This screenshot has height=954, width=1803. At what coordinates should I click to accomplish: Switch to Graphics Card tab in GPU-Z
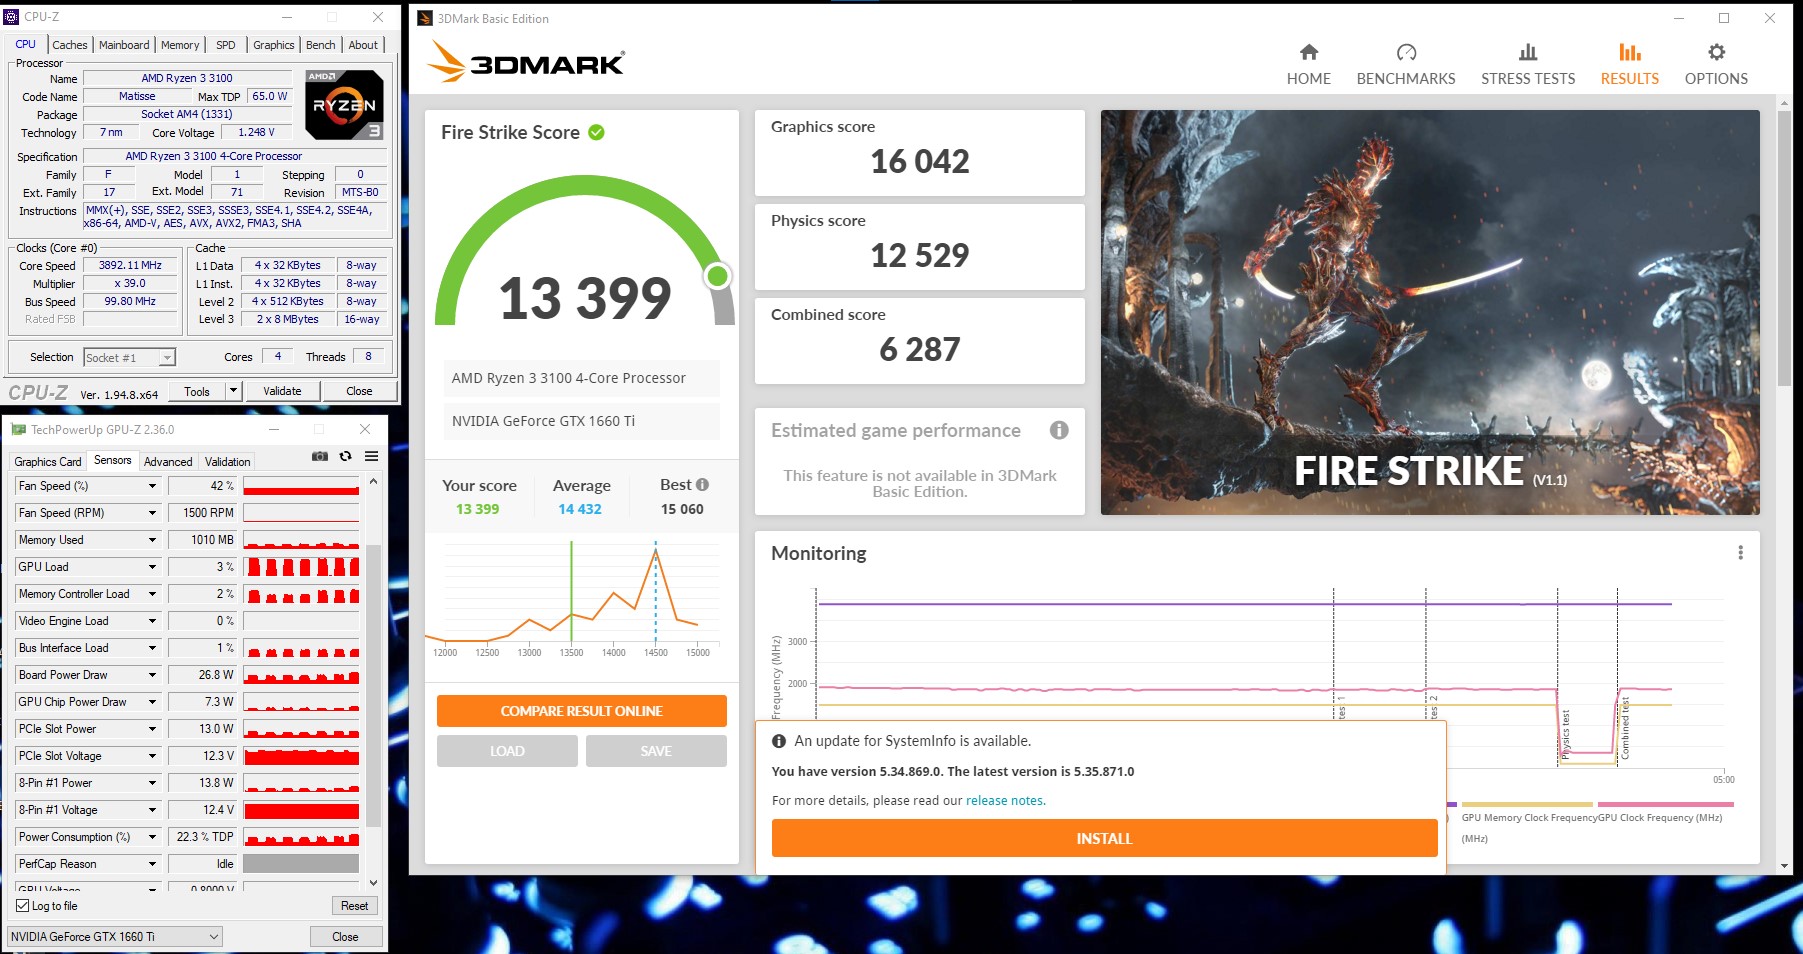(48, 462)
